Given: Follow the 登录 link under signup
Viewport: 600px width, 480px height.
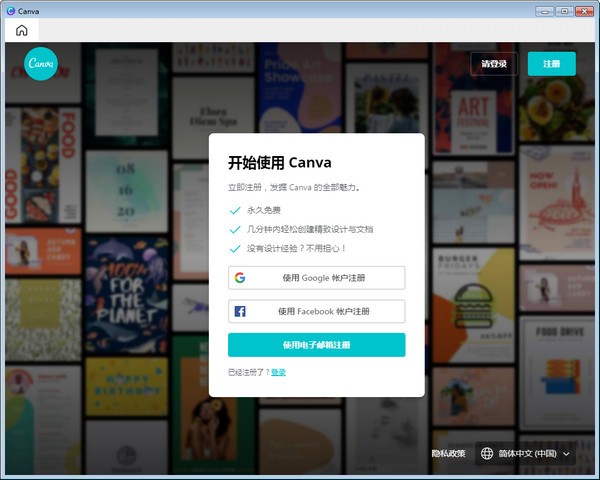Looking at the screenshot, I should (278, 372).
